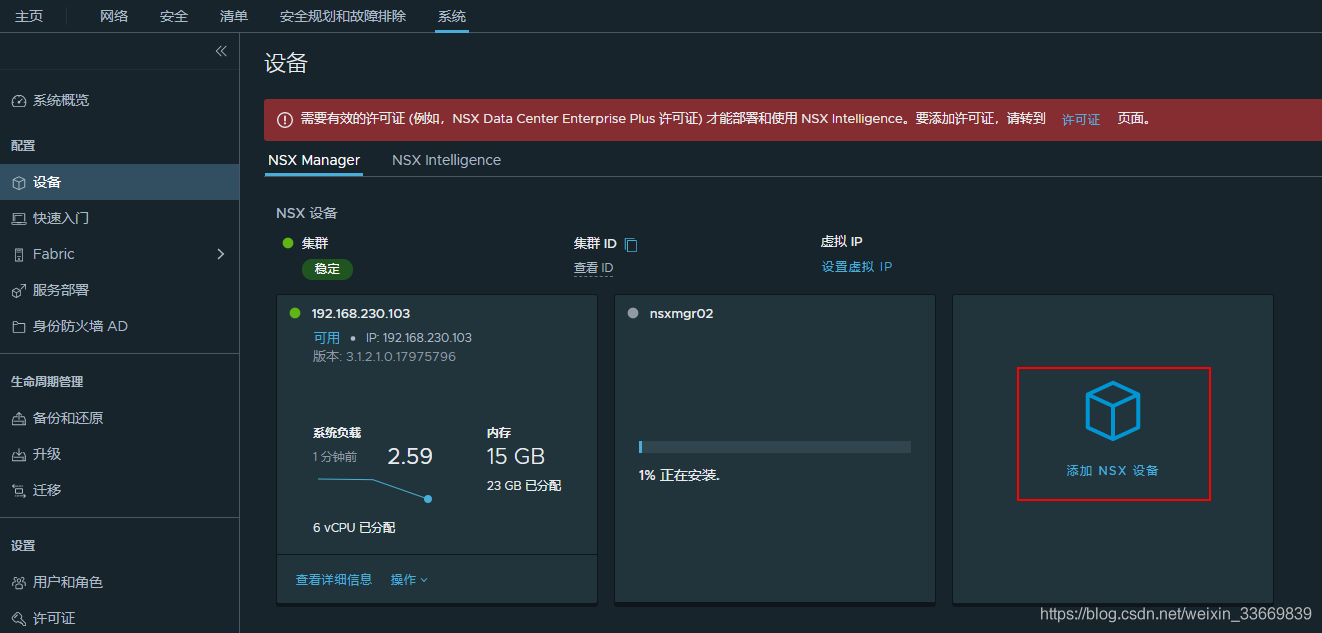Open 安全规划和故障排除 top menu

343,16
